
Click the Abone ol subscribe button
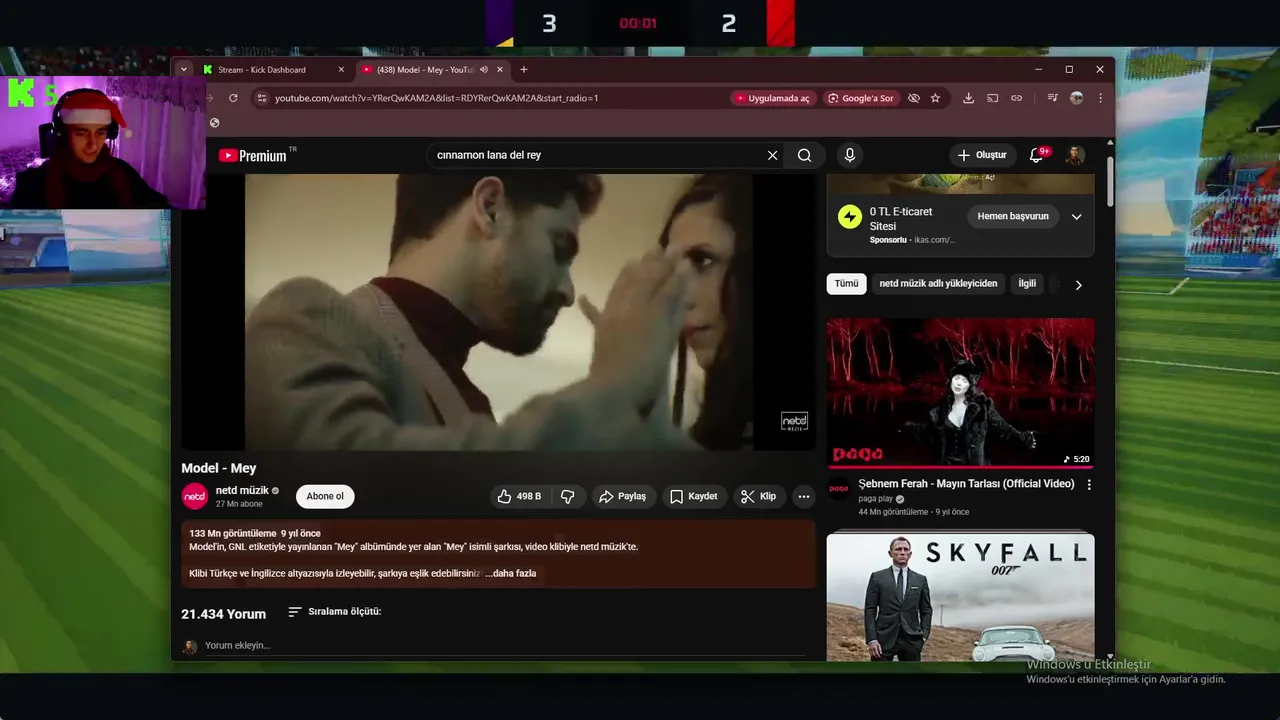[325, 496]
